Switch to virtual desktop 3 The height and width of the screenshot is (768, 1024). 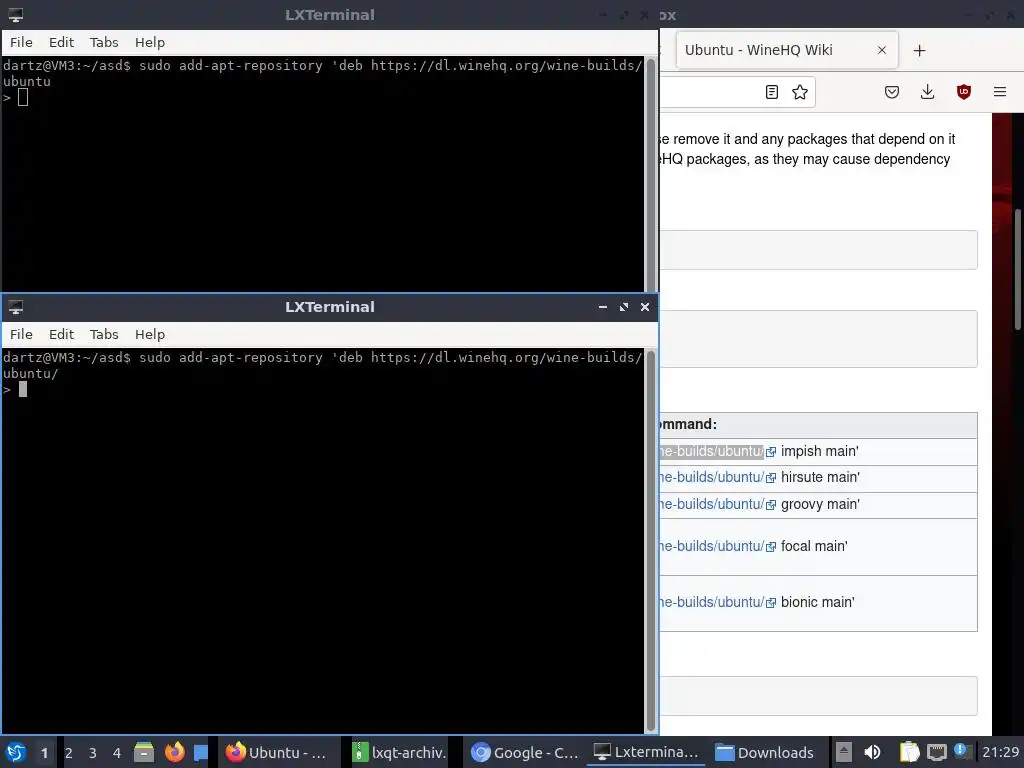click(x=93, y=753)
